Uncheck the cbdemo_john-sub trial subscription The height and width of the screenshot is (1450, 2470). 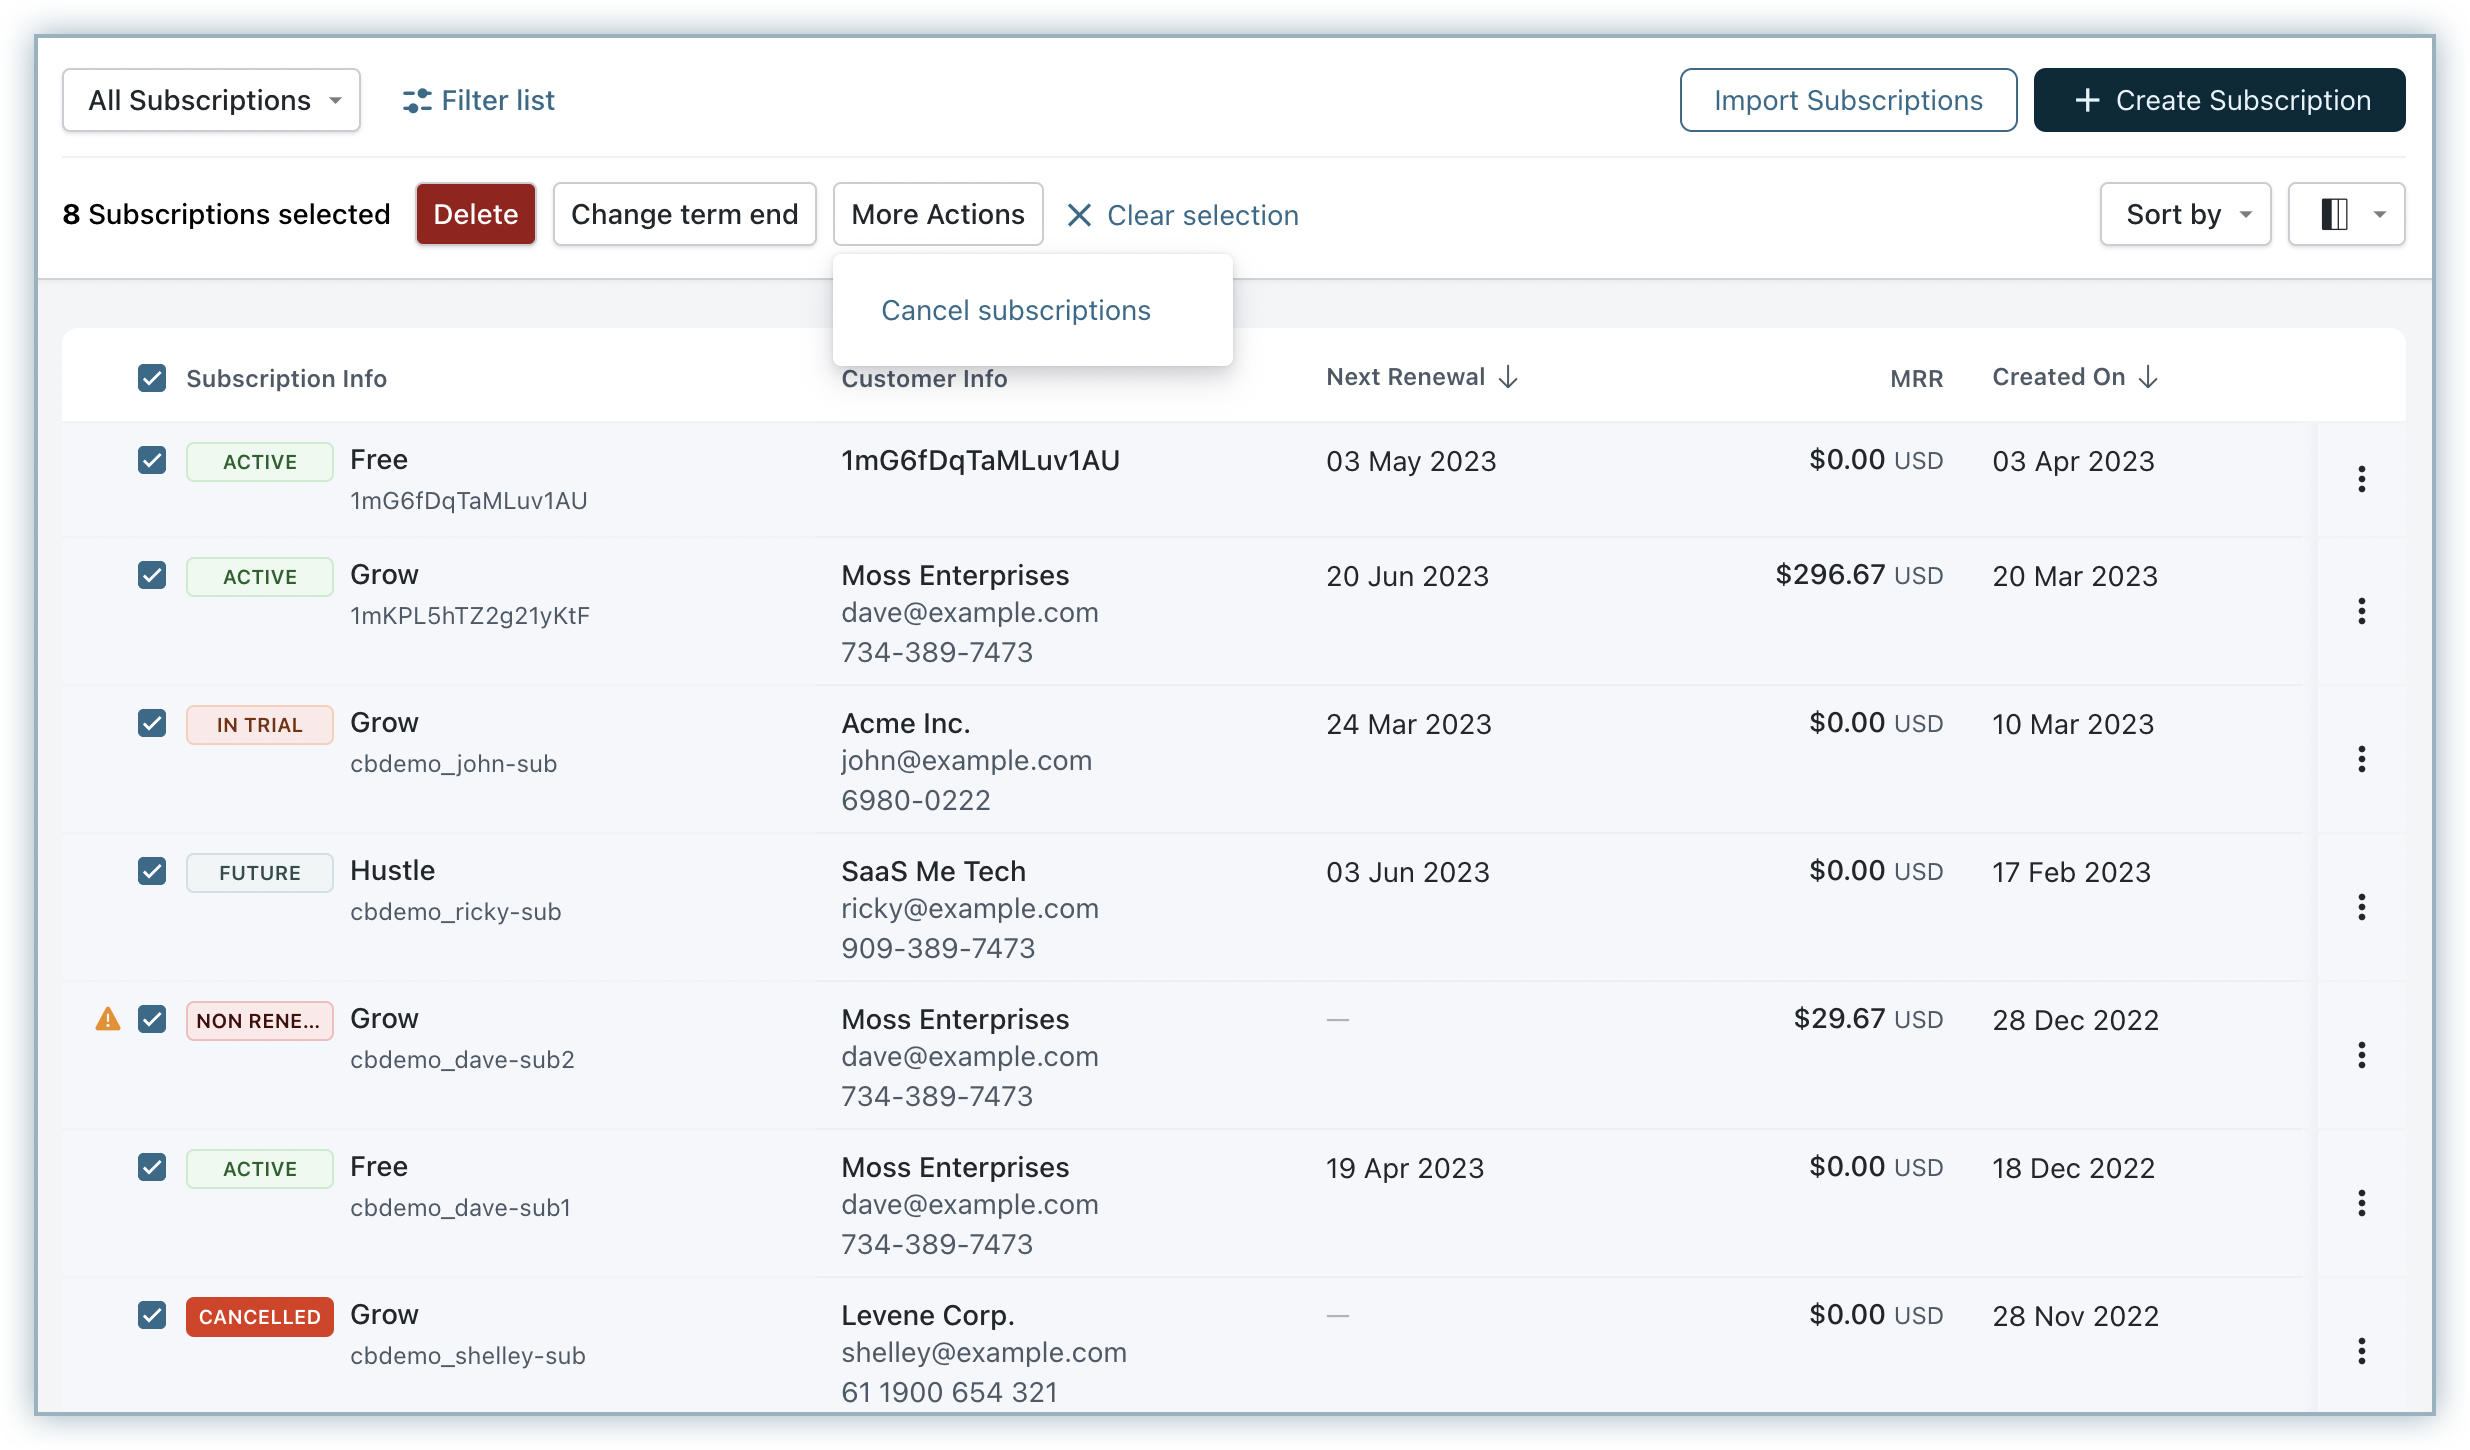152,723
